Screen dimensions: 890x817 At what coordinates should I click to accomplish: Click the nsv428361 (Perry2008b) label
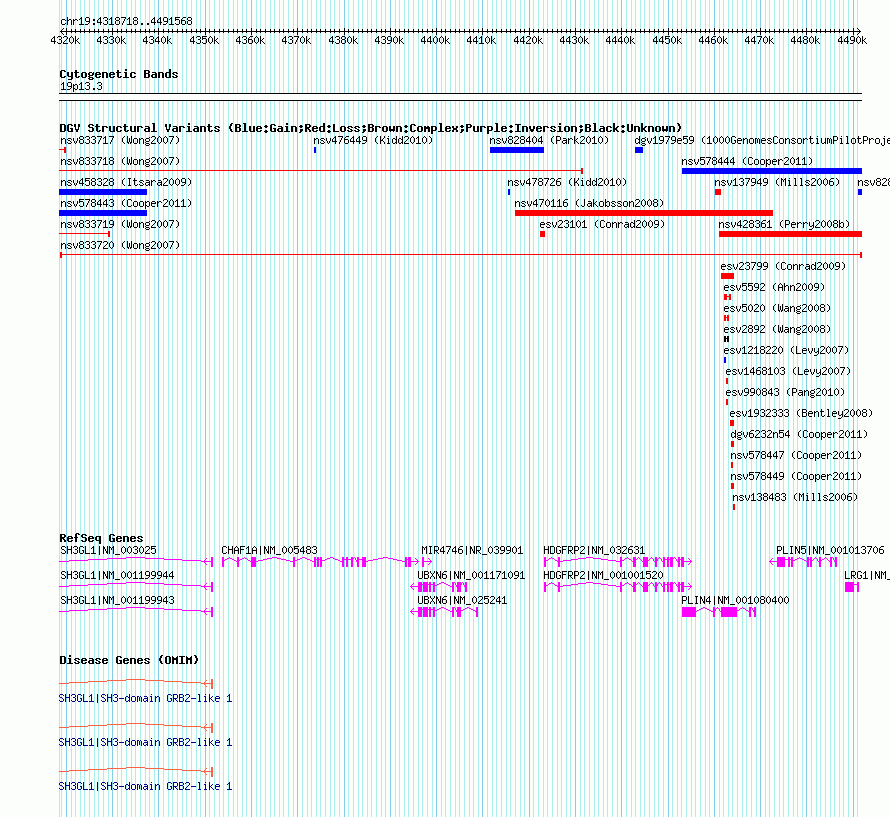coord(784,224)
